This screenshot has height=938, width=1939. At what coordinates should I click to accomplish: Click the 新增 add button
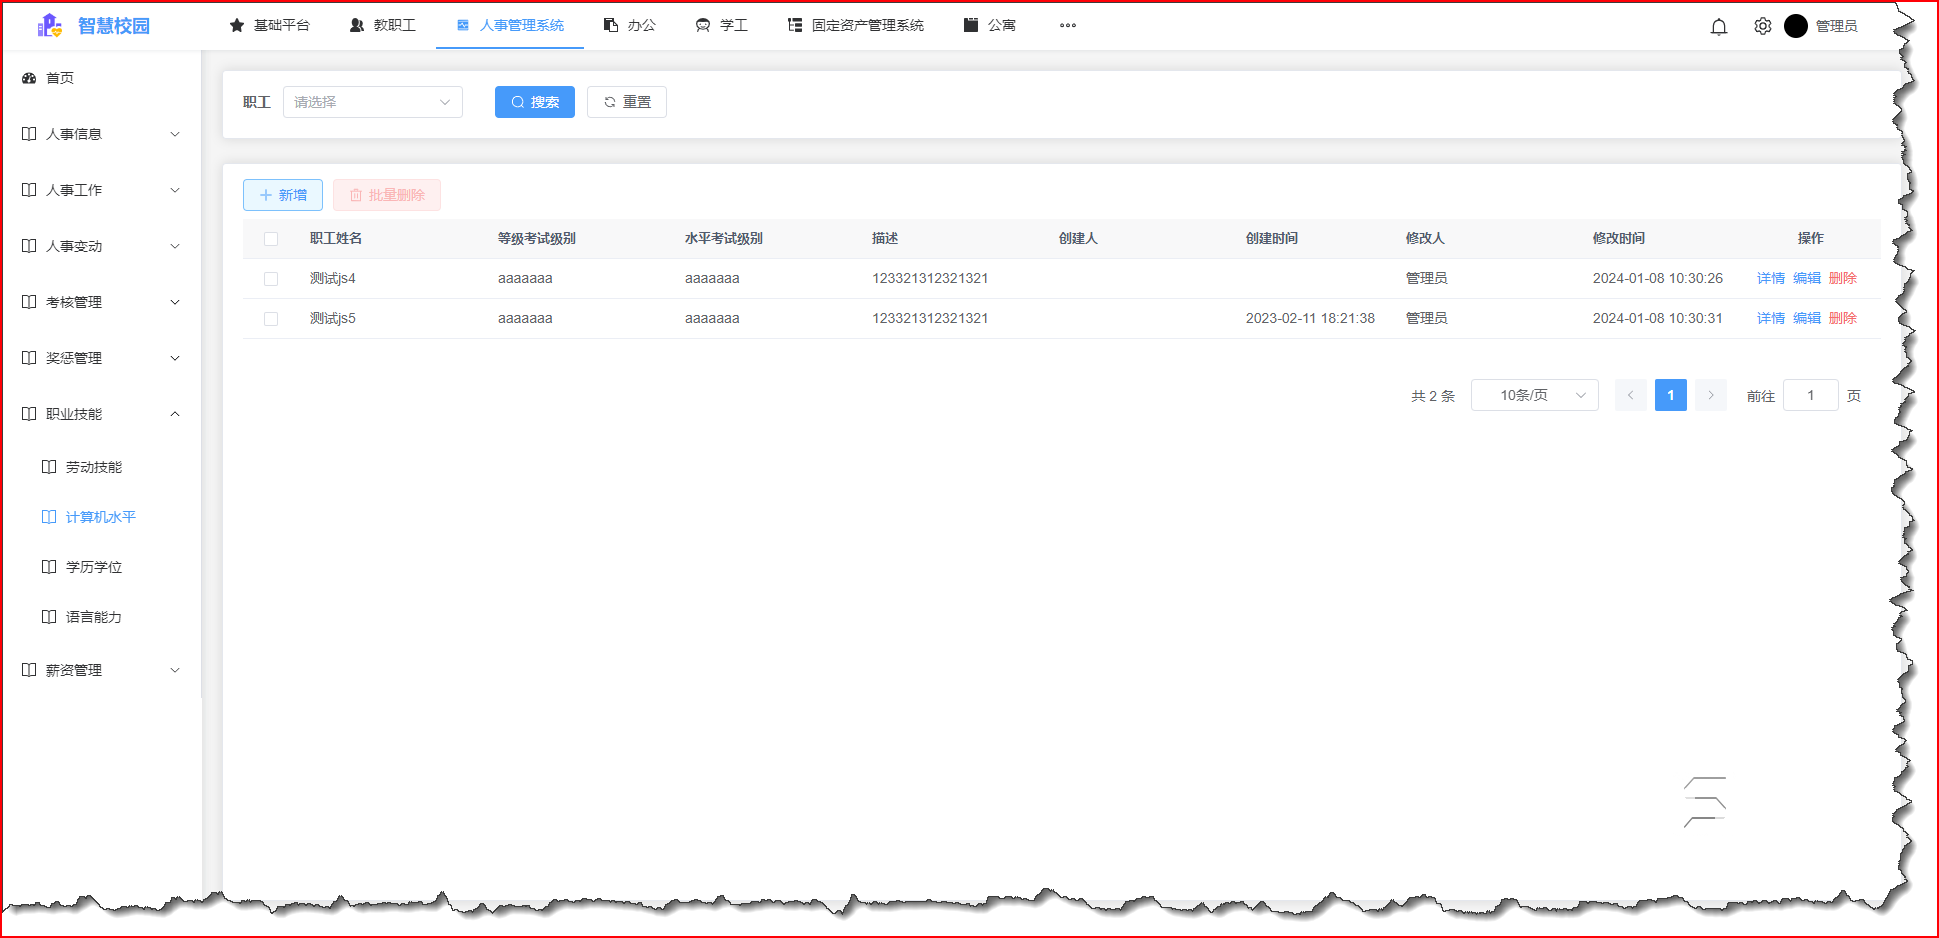[x=282, y=195]
